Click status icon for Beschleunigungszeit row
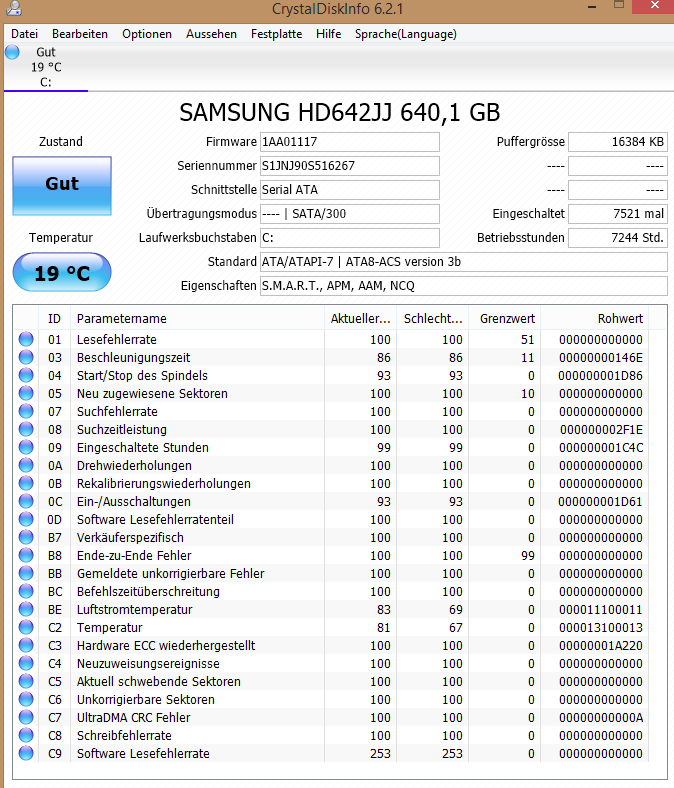The width and height of the screenshot is (674, 788). 26,357
